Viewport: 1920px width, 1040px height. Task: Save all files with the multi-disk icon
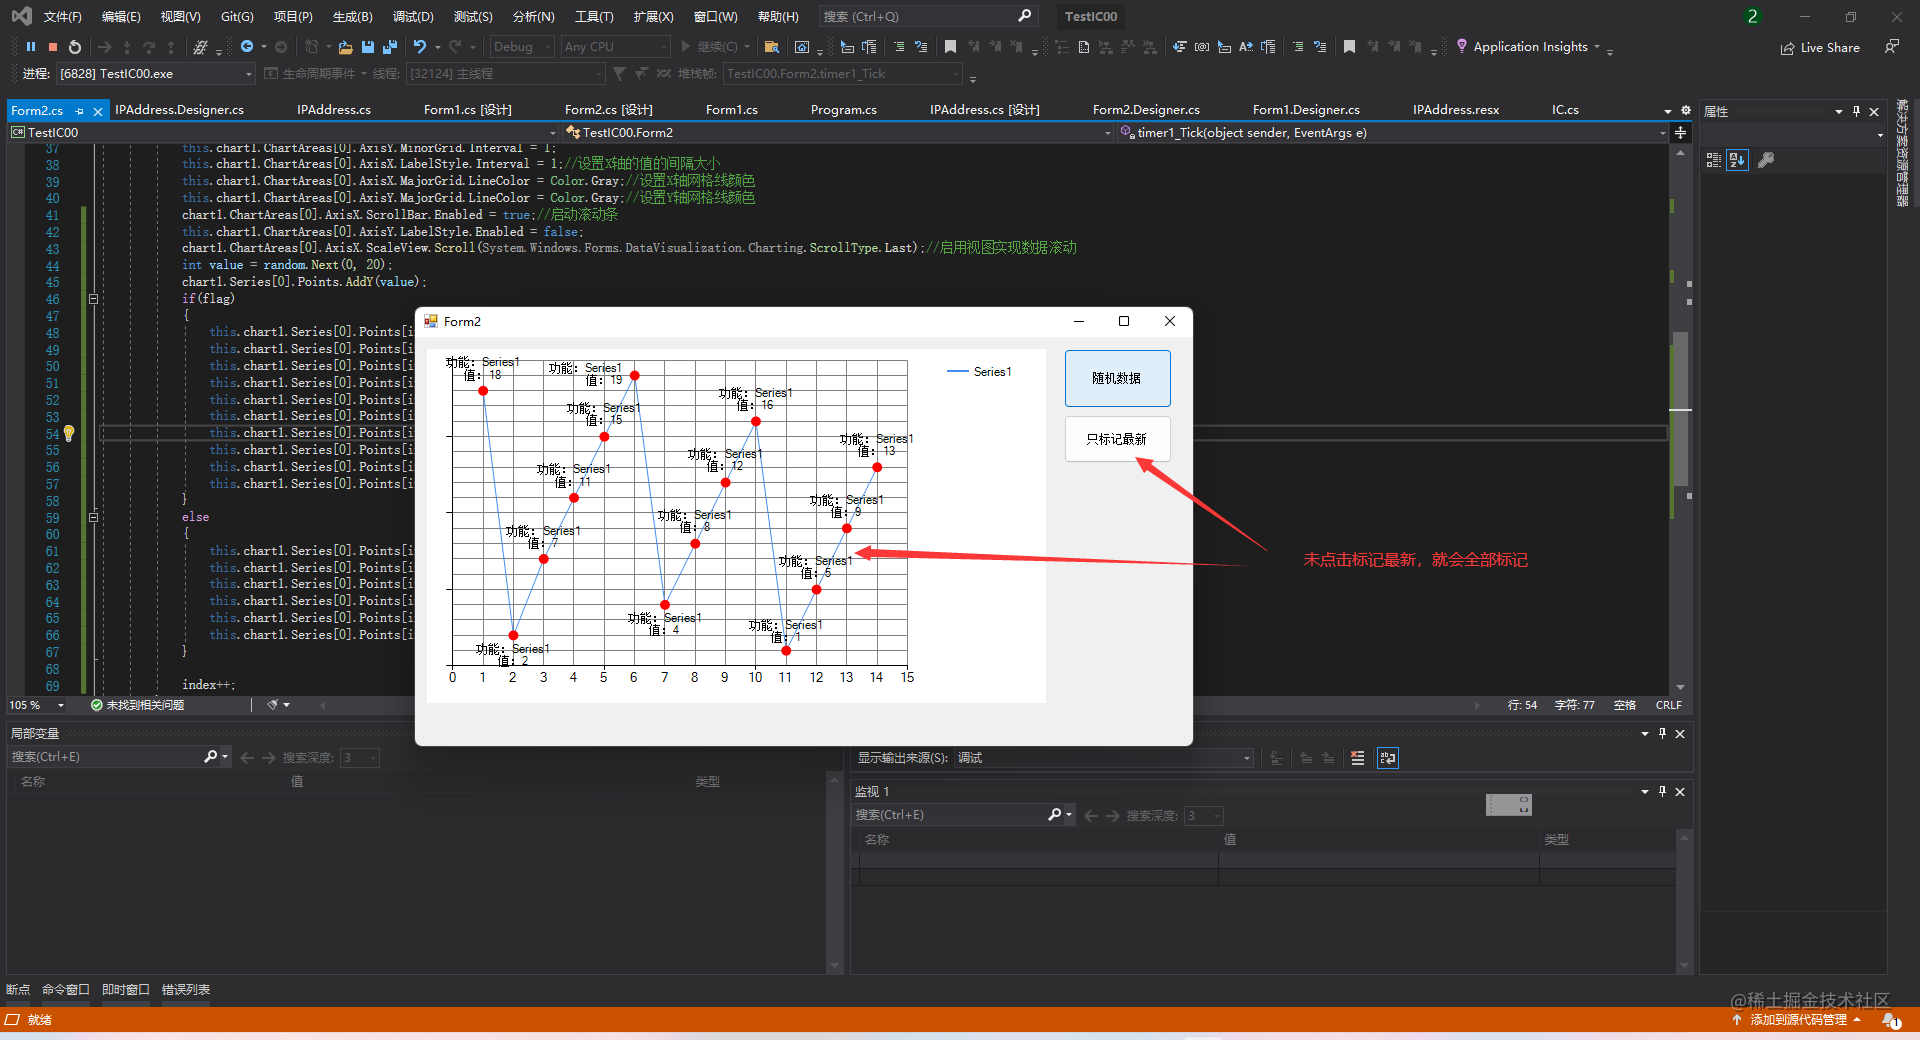click(x=390, y=47)
